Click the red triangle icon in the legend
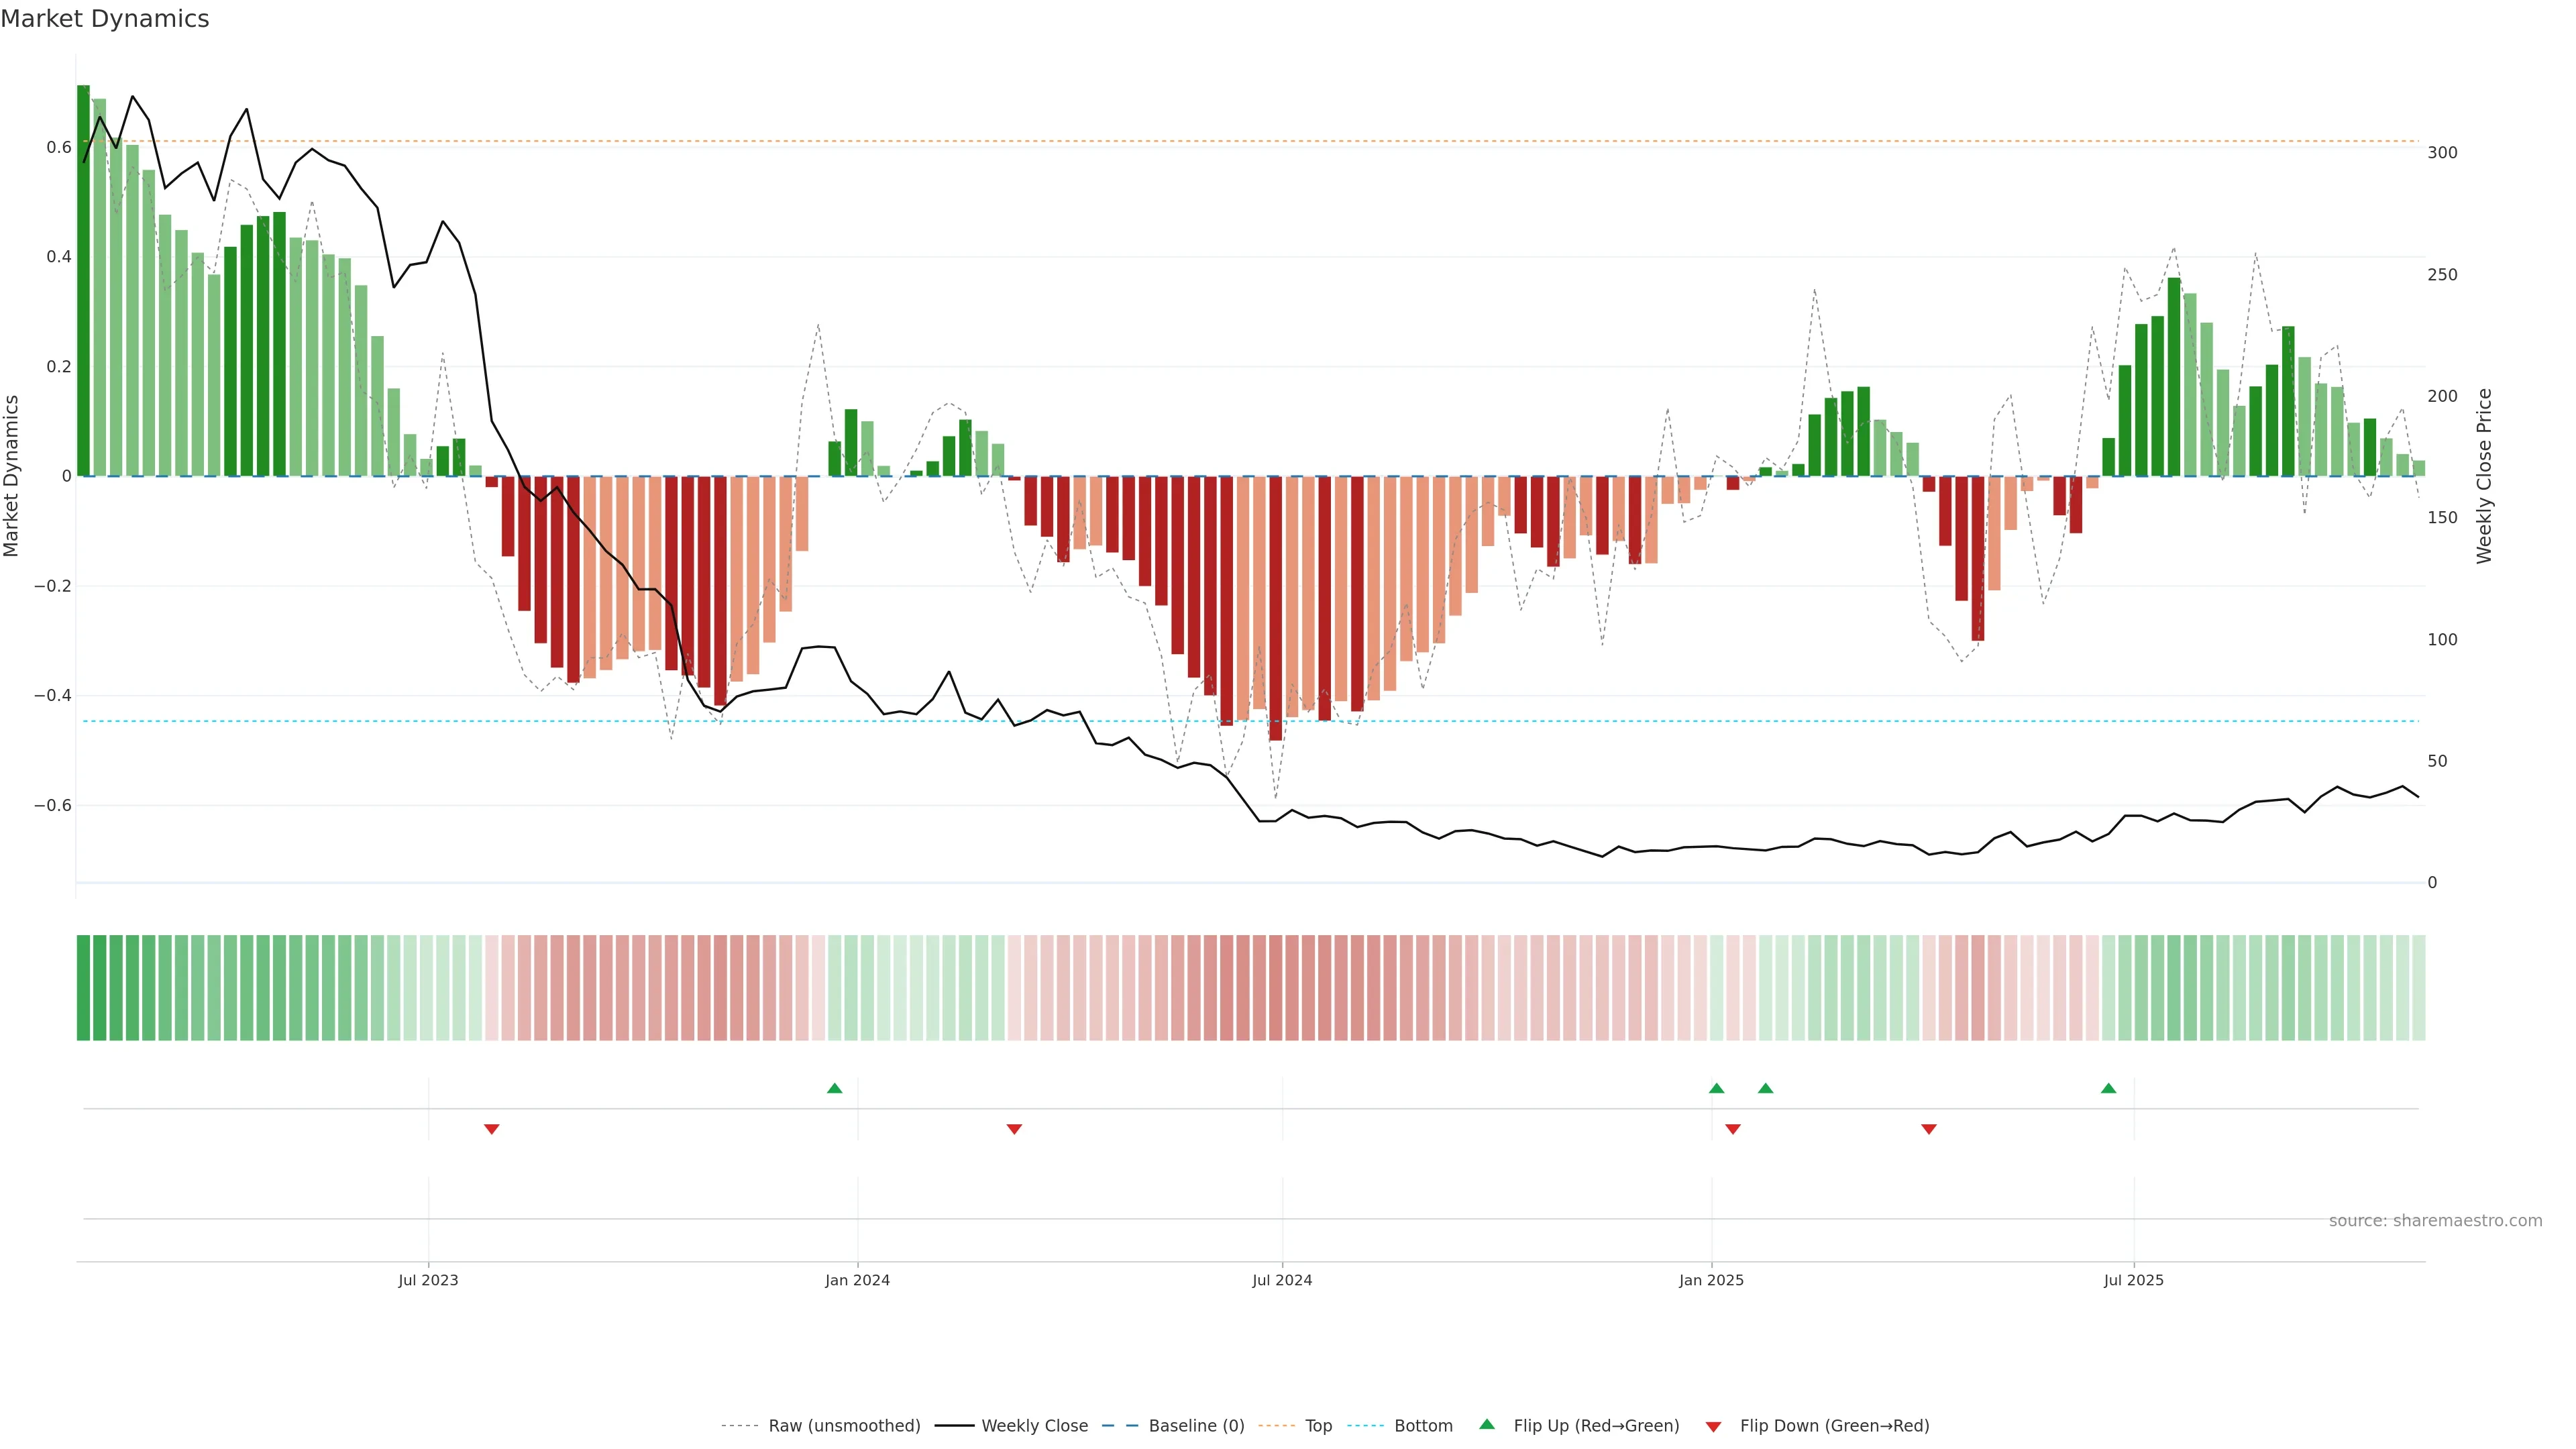This screenshot has width=2576, height=1449. click(x=1713, y=1426)
